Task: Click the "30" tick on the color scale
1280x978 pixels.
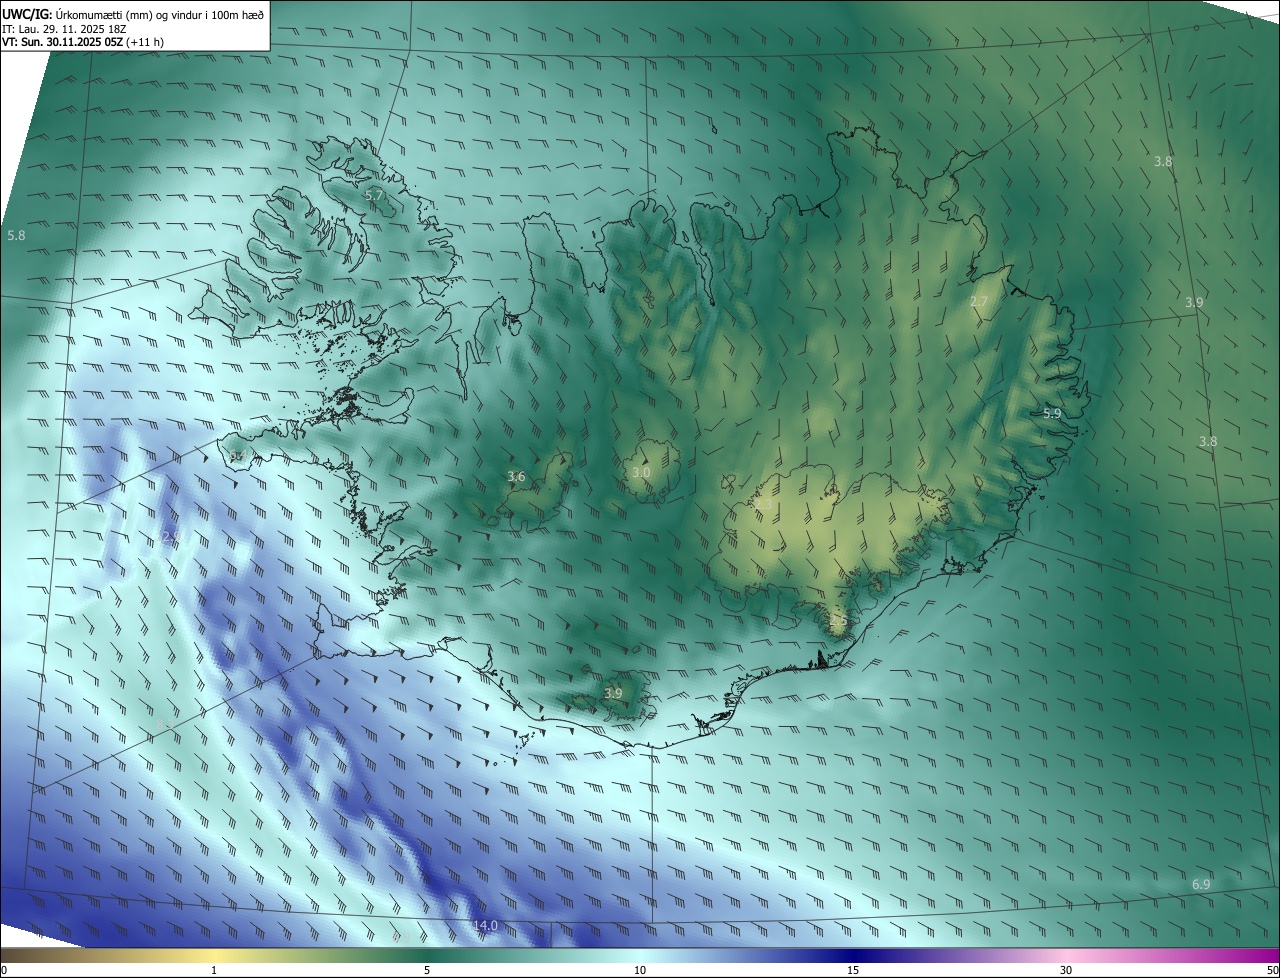Action: tap(1066, 970)
